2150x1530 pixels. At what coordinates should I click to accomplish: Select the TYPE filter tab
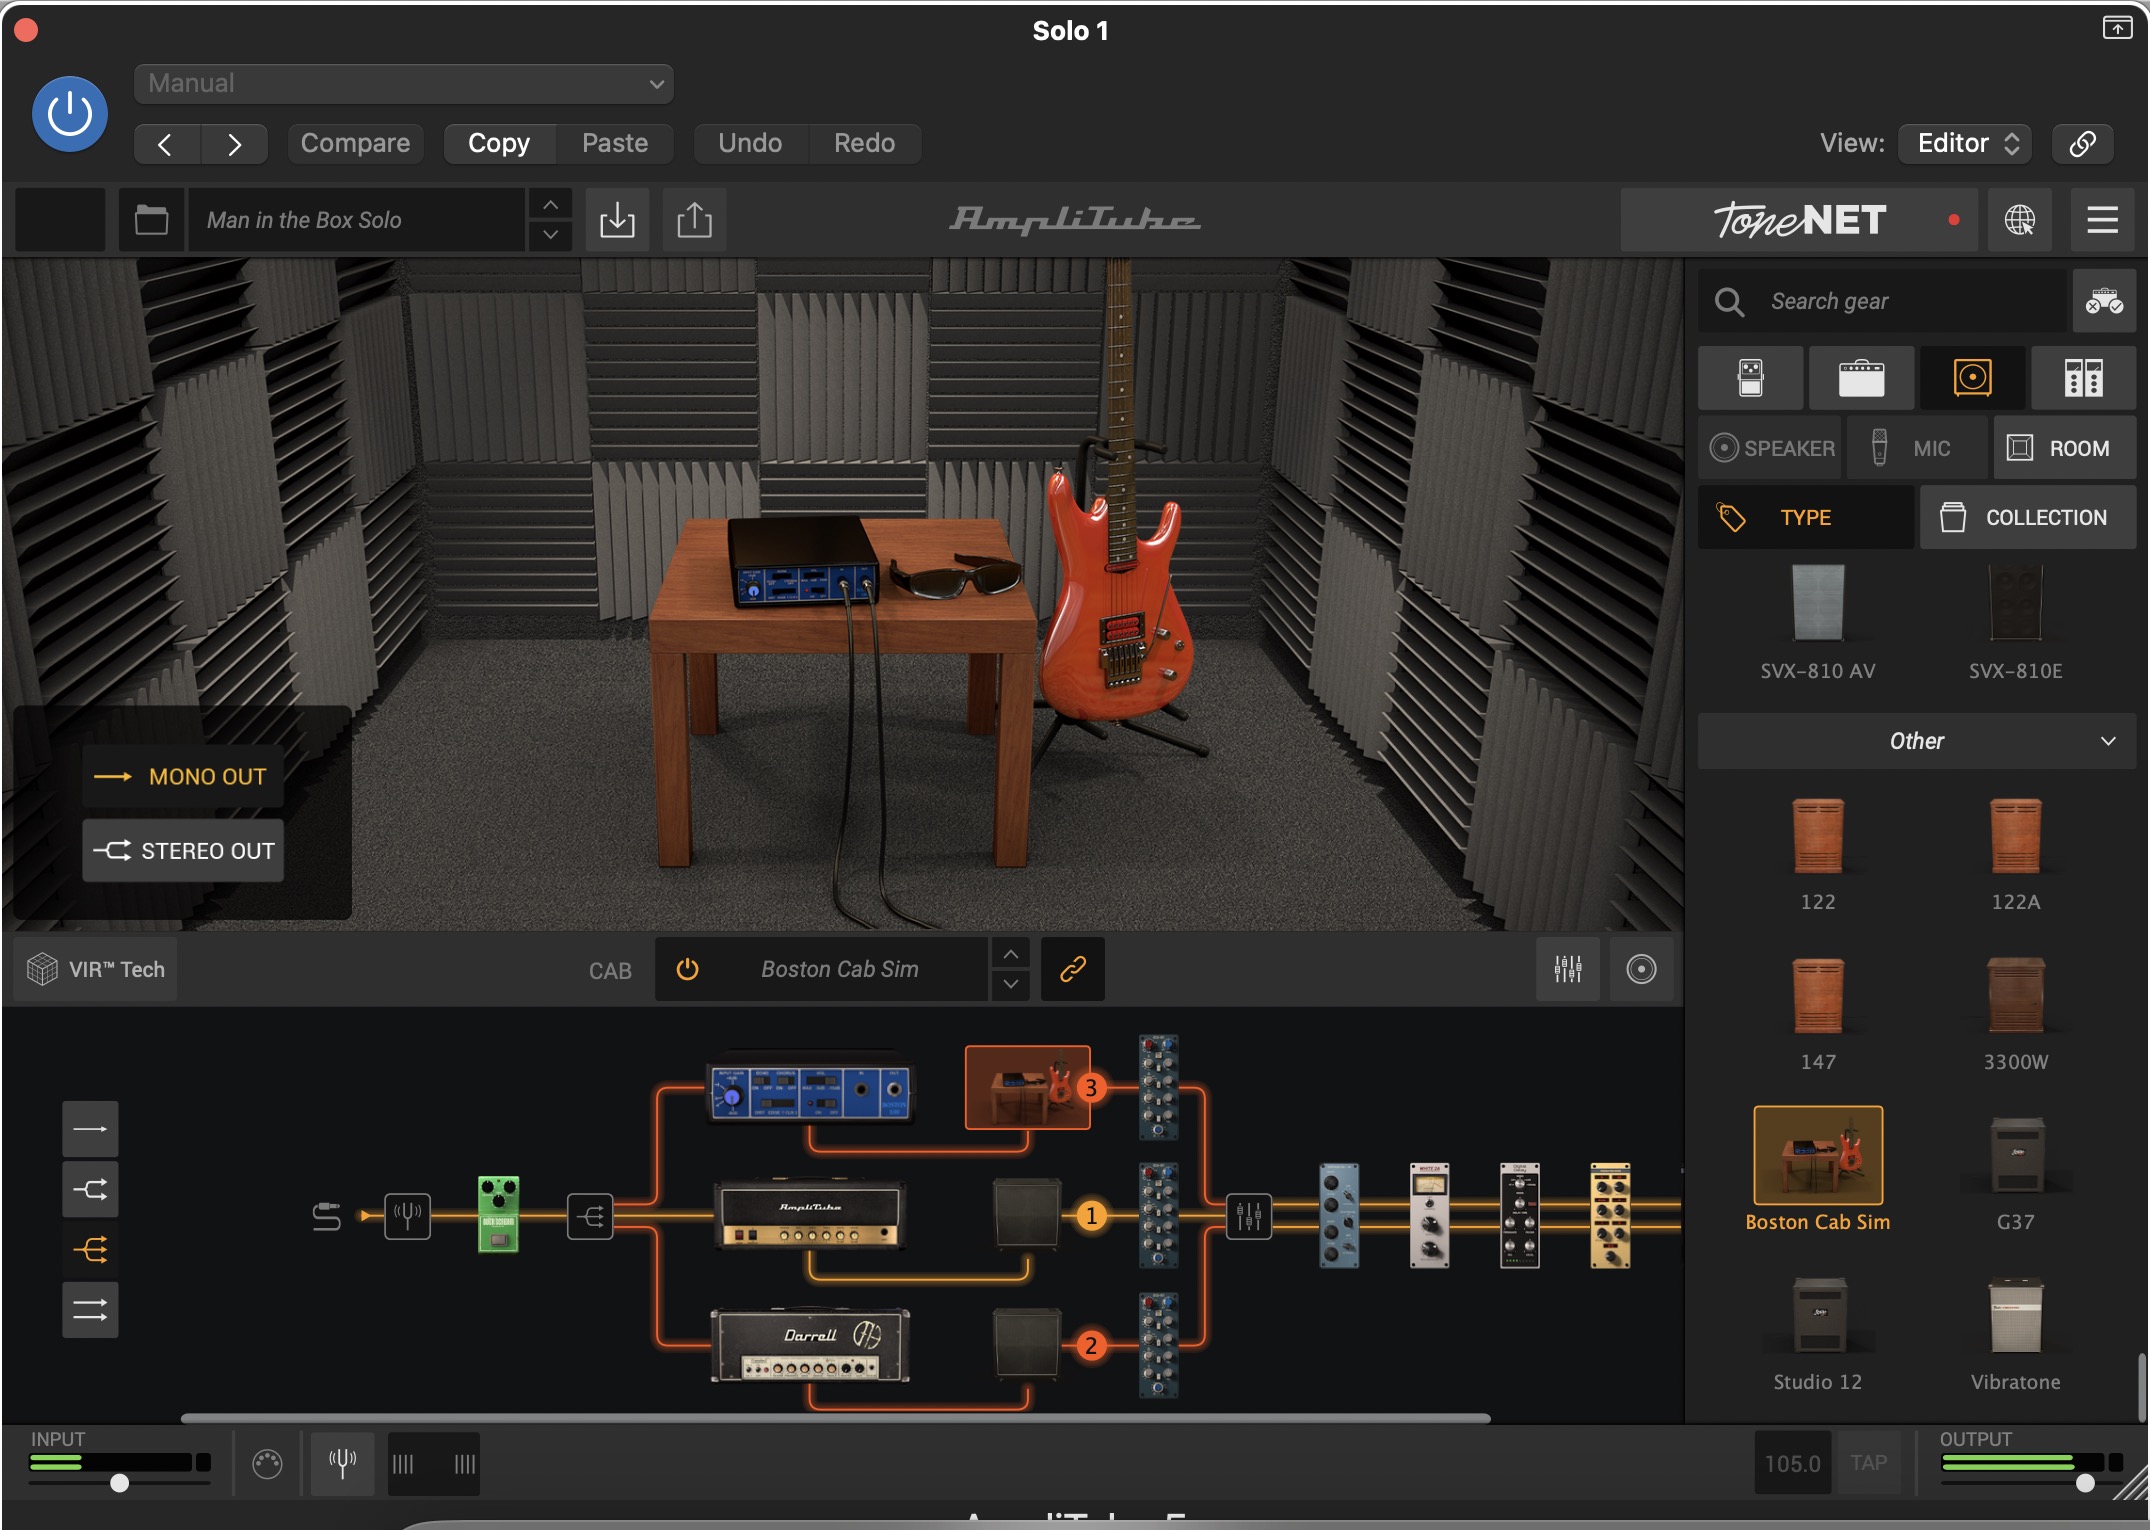point(1806,517)
